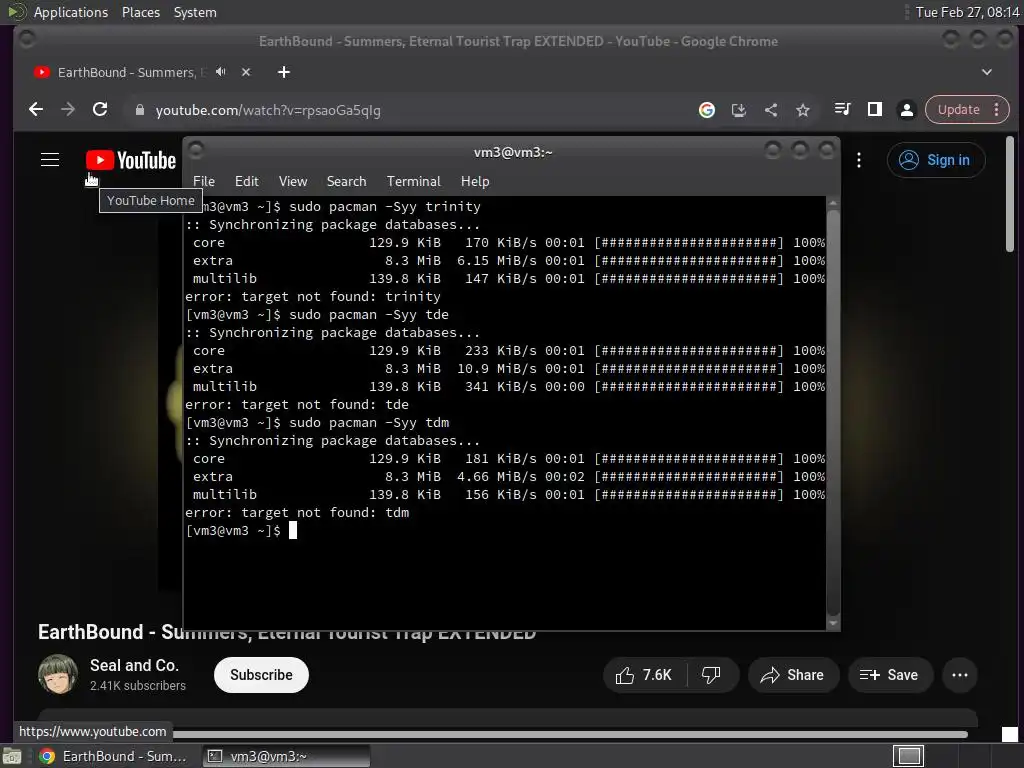Switch to vm3@vm3:~ taskbar entry
The height and width of the screenshot is (768, 1024).
(x=287, y=756)
